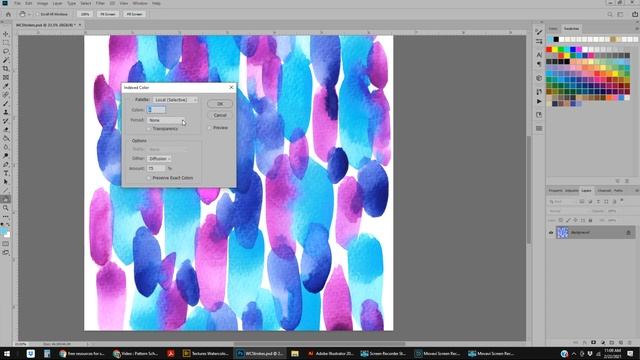Screen dimensions: 640x360
Task: Select the Path Selection tool
Action: (x=6, y=182)
